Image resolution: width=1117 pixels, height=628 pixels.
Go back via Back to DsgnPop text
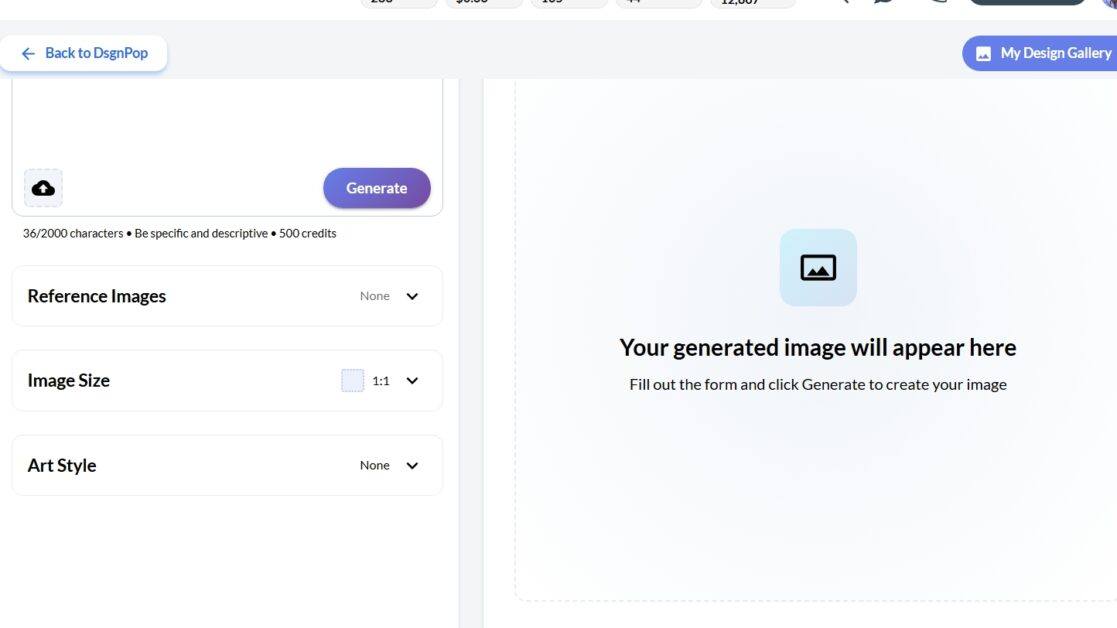click(96, 54)
